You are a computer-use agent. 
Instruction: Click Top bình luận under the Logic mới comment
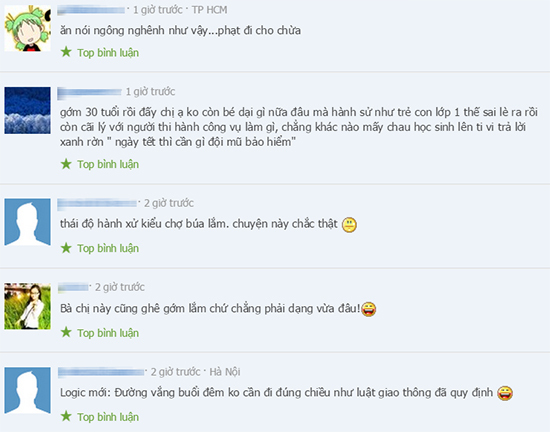tap(108, 417)
